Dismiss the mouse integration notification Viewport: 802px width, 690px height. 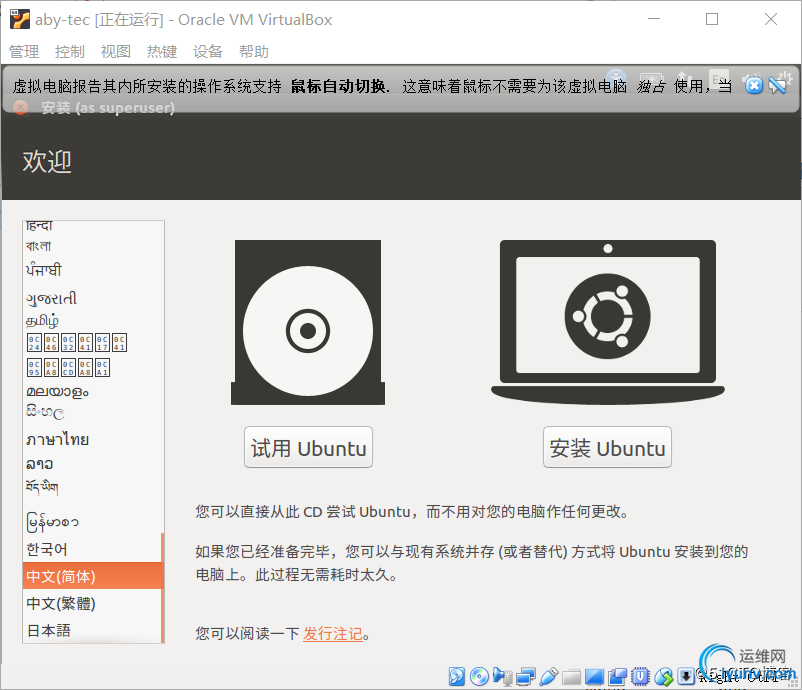coord(754,85)
